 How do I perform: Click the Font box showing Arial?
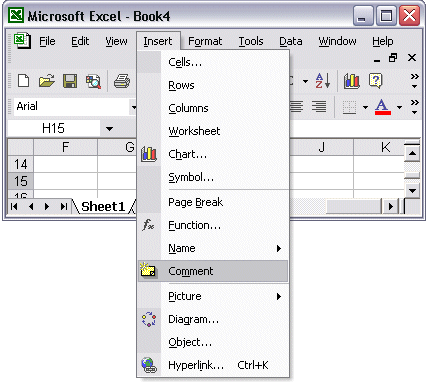(72, 107)
